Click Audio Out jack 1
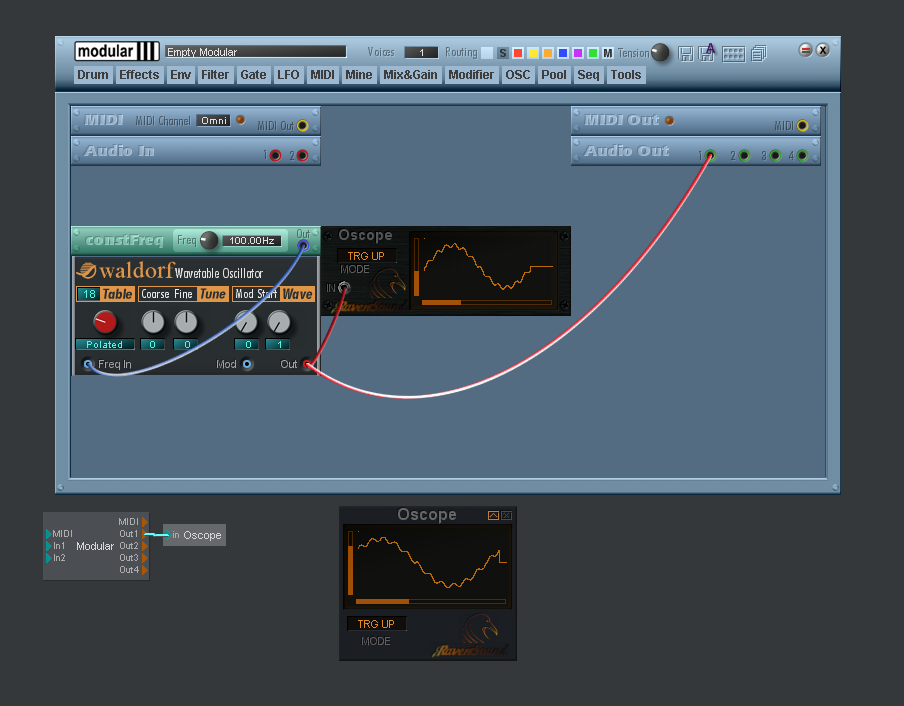Viewport: 904px width, 706px height. coord(710,156)
